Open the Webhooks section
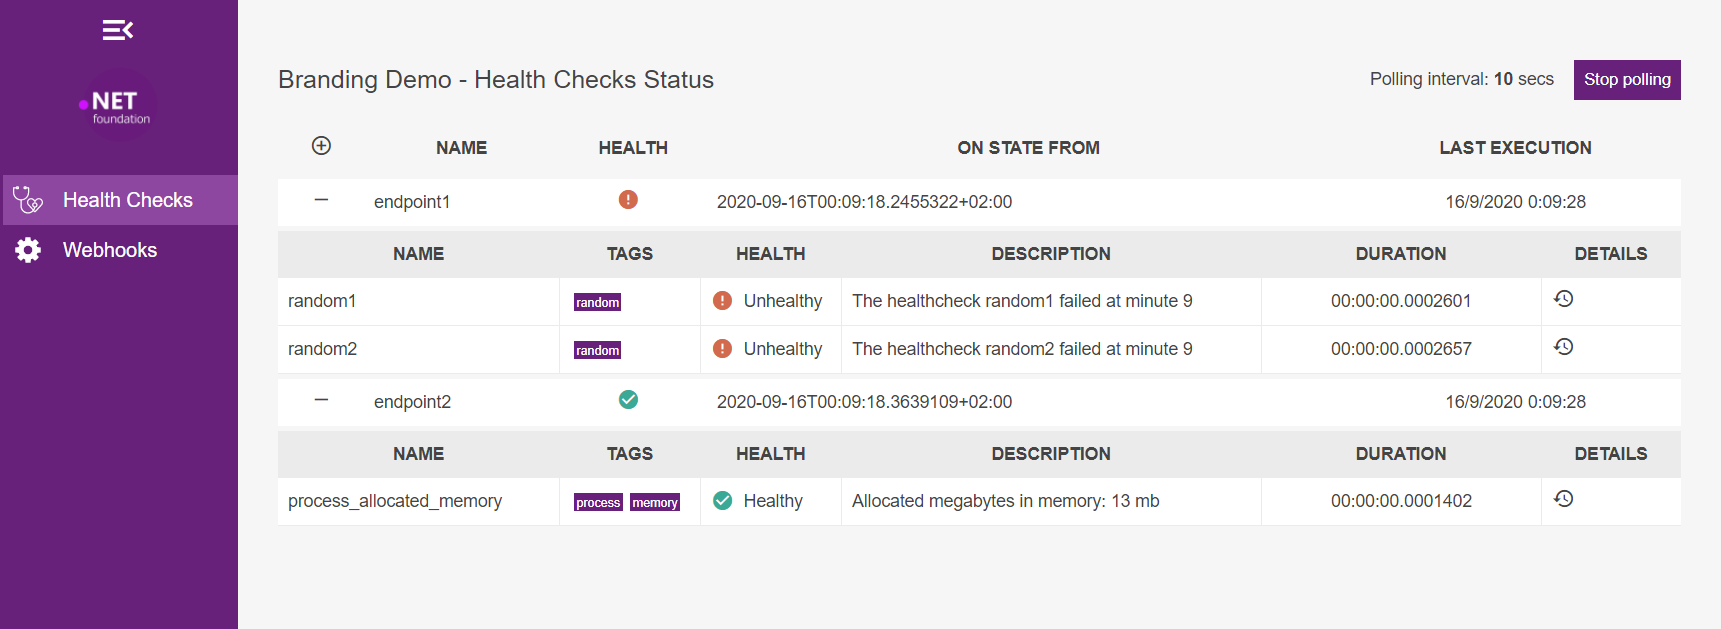Image resolution: width=1722 pixels, height=629 pixels. pyautogui.click(x=110, y=249)
